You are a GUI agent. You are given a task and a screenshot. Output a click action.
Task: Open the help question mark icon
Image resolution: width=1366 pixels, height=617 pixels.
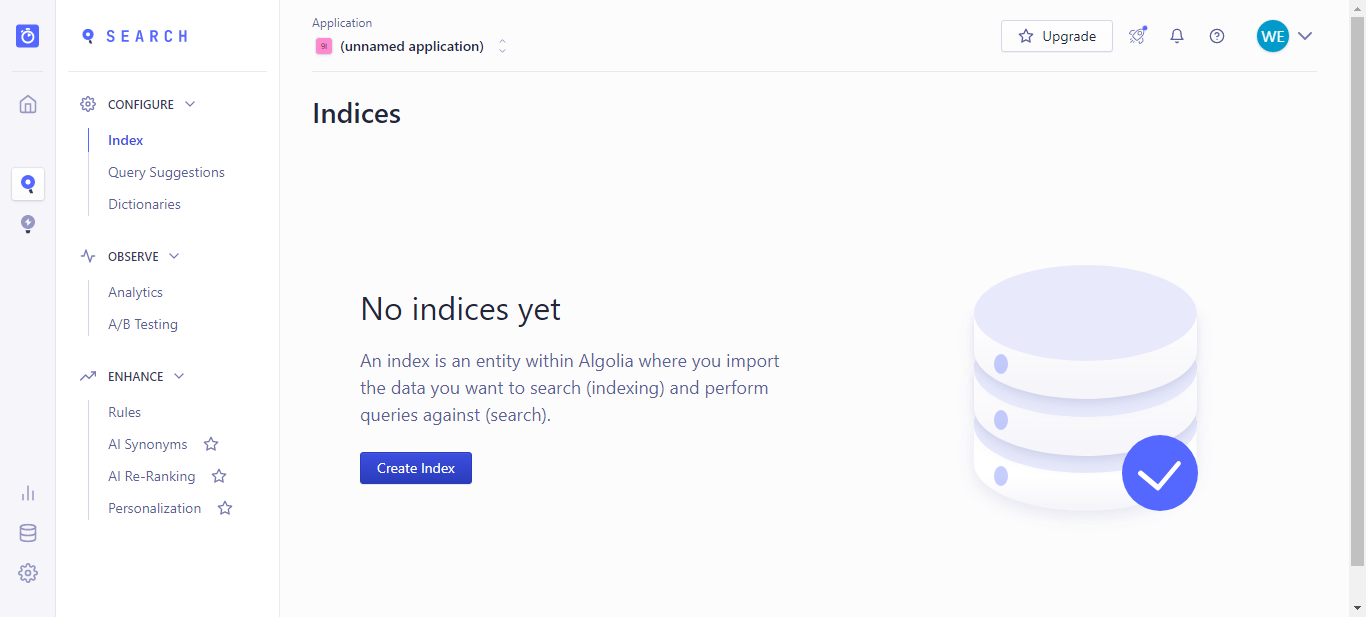click(x=1217, y=36)
